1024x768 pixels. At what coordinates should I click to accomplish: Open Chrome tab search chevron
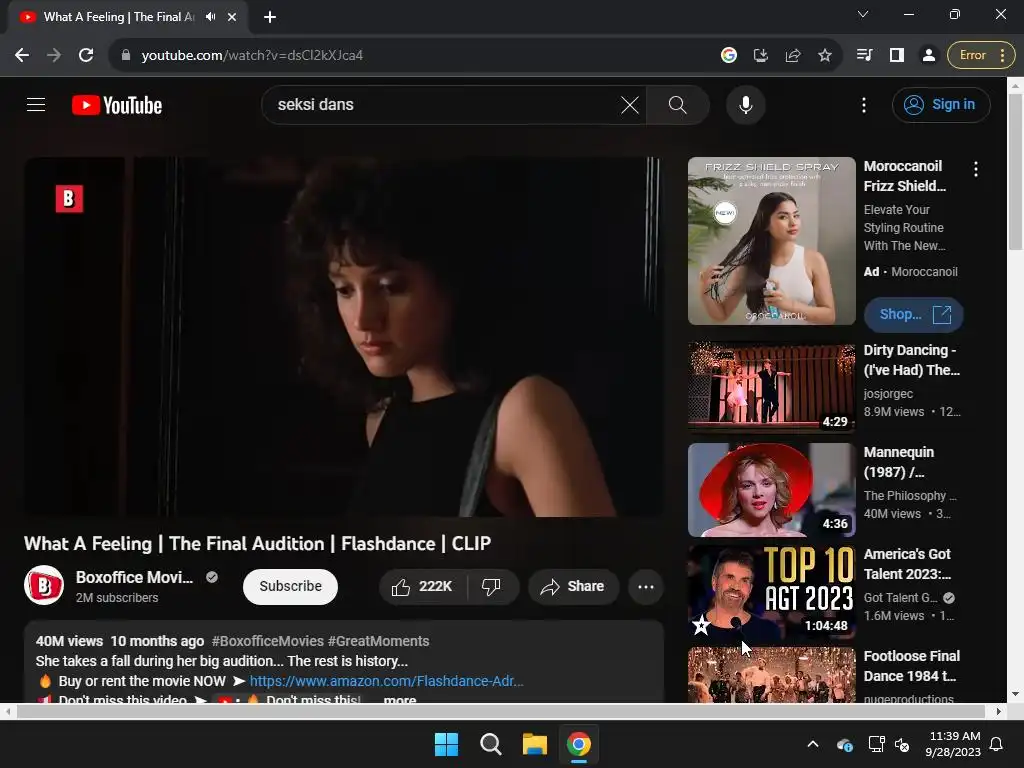[863, 14]
